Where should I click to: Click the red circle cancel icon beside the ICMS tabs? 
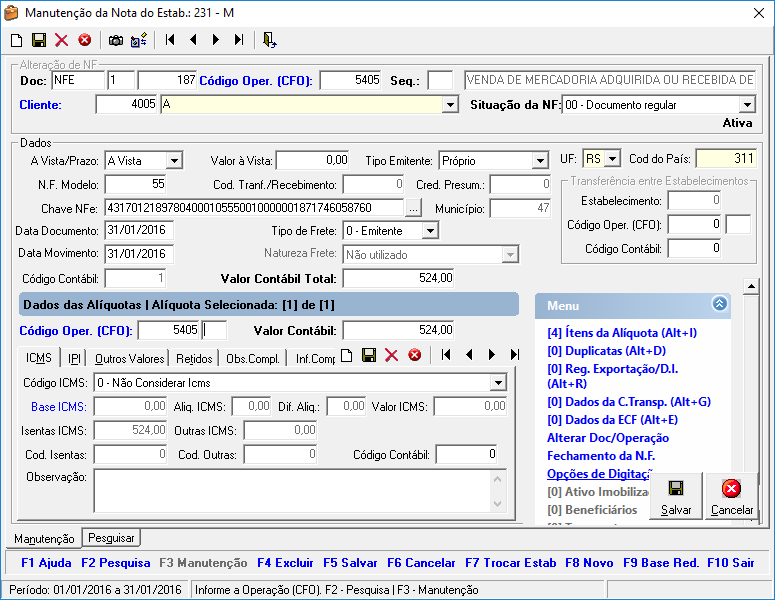414,355
